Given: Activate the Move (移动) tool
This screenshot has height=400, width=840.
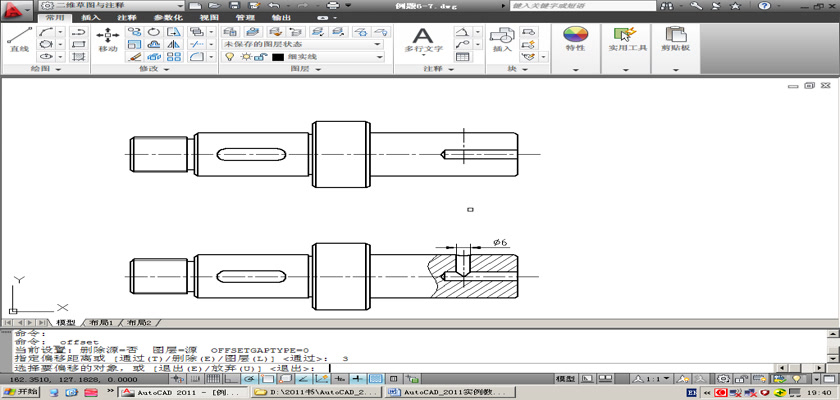Looking at the screenshot, I should pyautogui.click(x=107, y=40).
